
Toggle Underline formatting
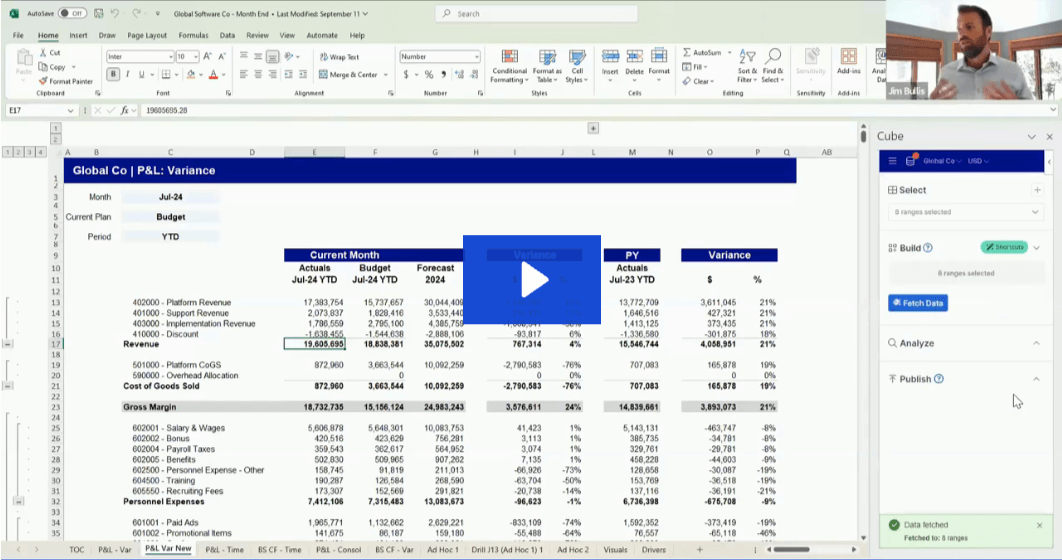point(142,74)
